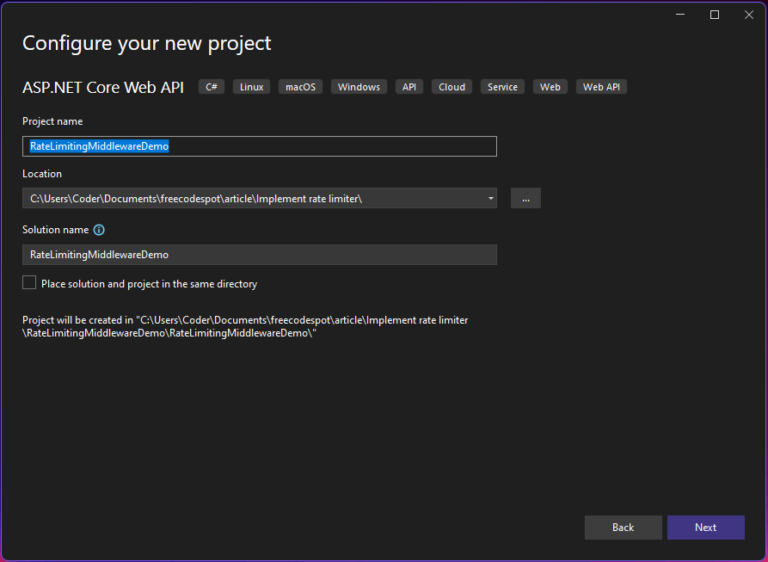Image resolution: width=768 pixels, height=562 pixels.
Task: Minimize the Configure project dialog
Action: [x=680, y=15]
